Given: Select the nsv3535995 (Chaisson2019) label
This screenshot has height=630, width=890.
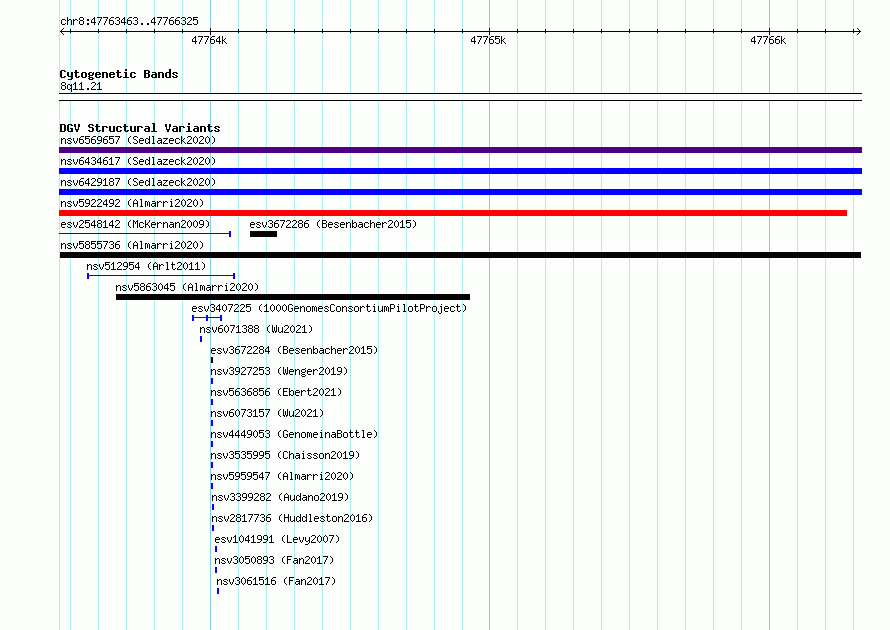Looking at the screenshot, I should coord(286,455).
